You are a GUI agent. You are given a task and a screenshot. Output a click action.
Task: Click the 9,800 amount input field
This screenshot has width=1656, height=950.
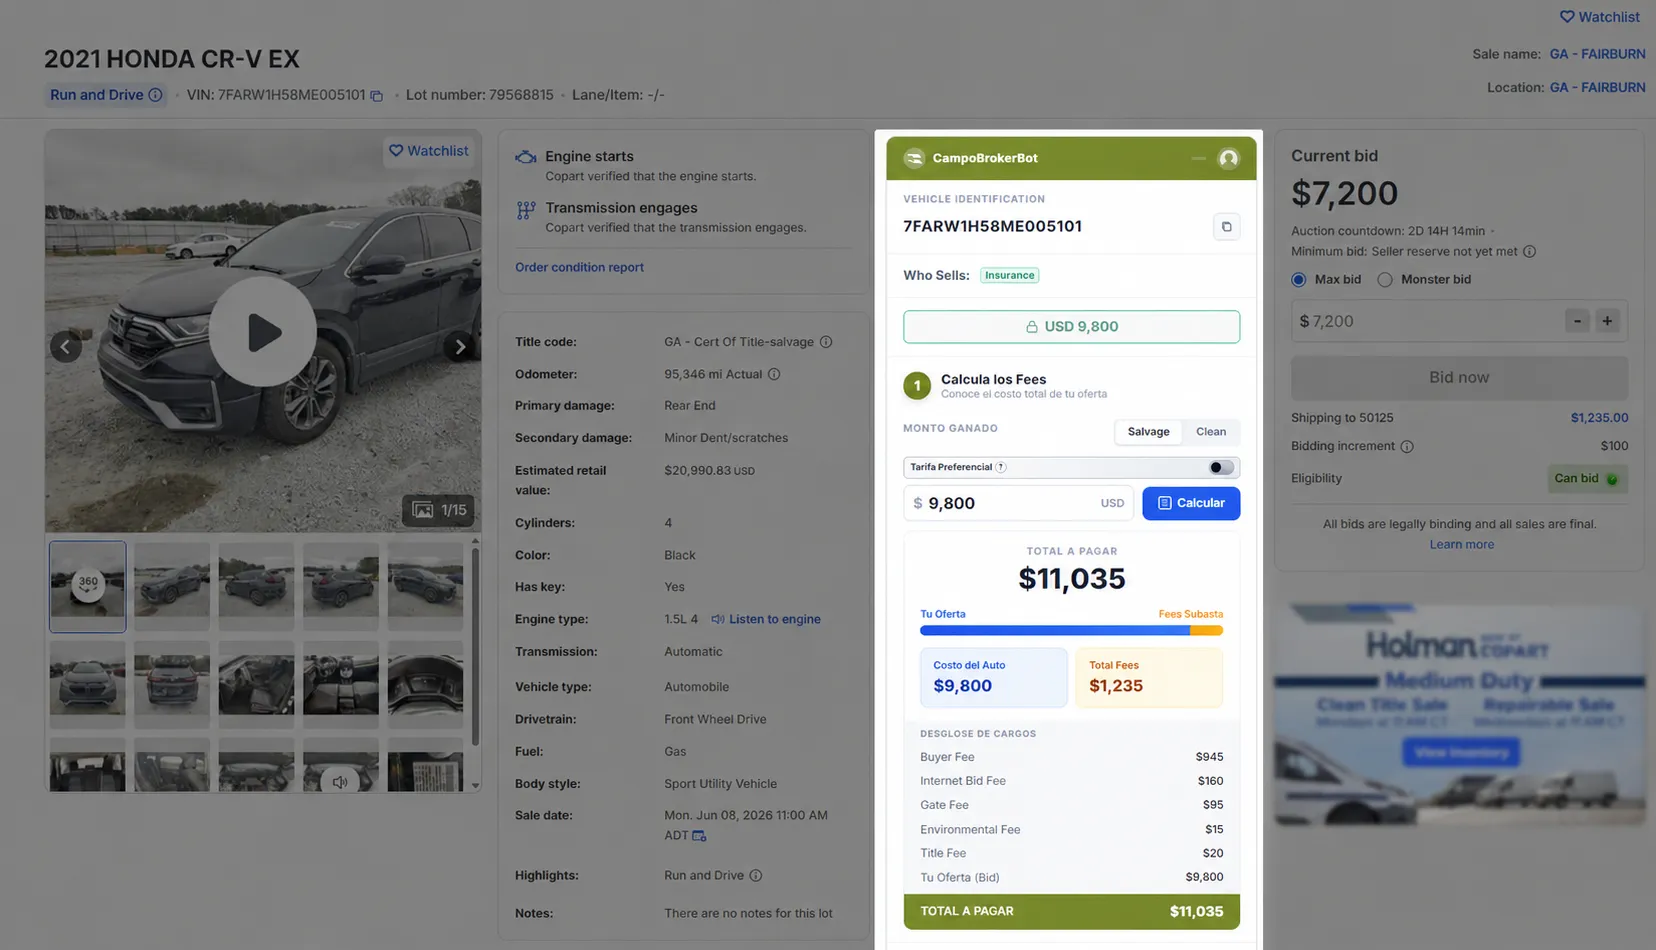(1020, 503)
